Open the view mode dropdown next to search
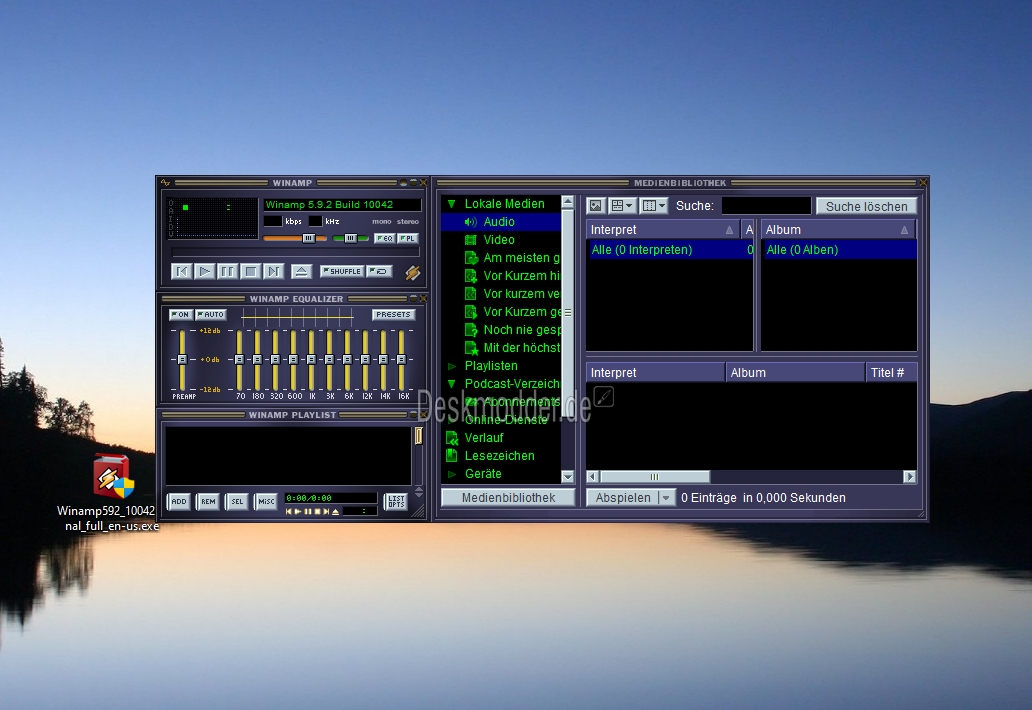This screenshot has height=710, width=1032. click(622, 206)
